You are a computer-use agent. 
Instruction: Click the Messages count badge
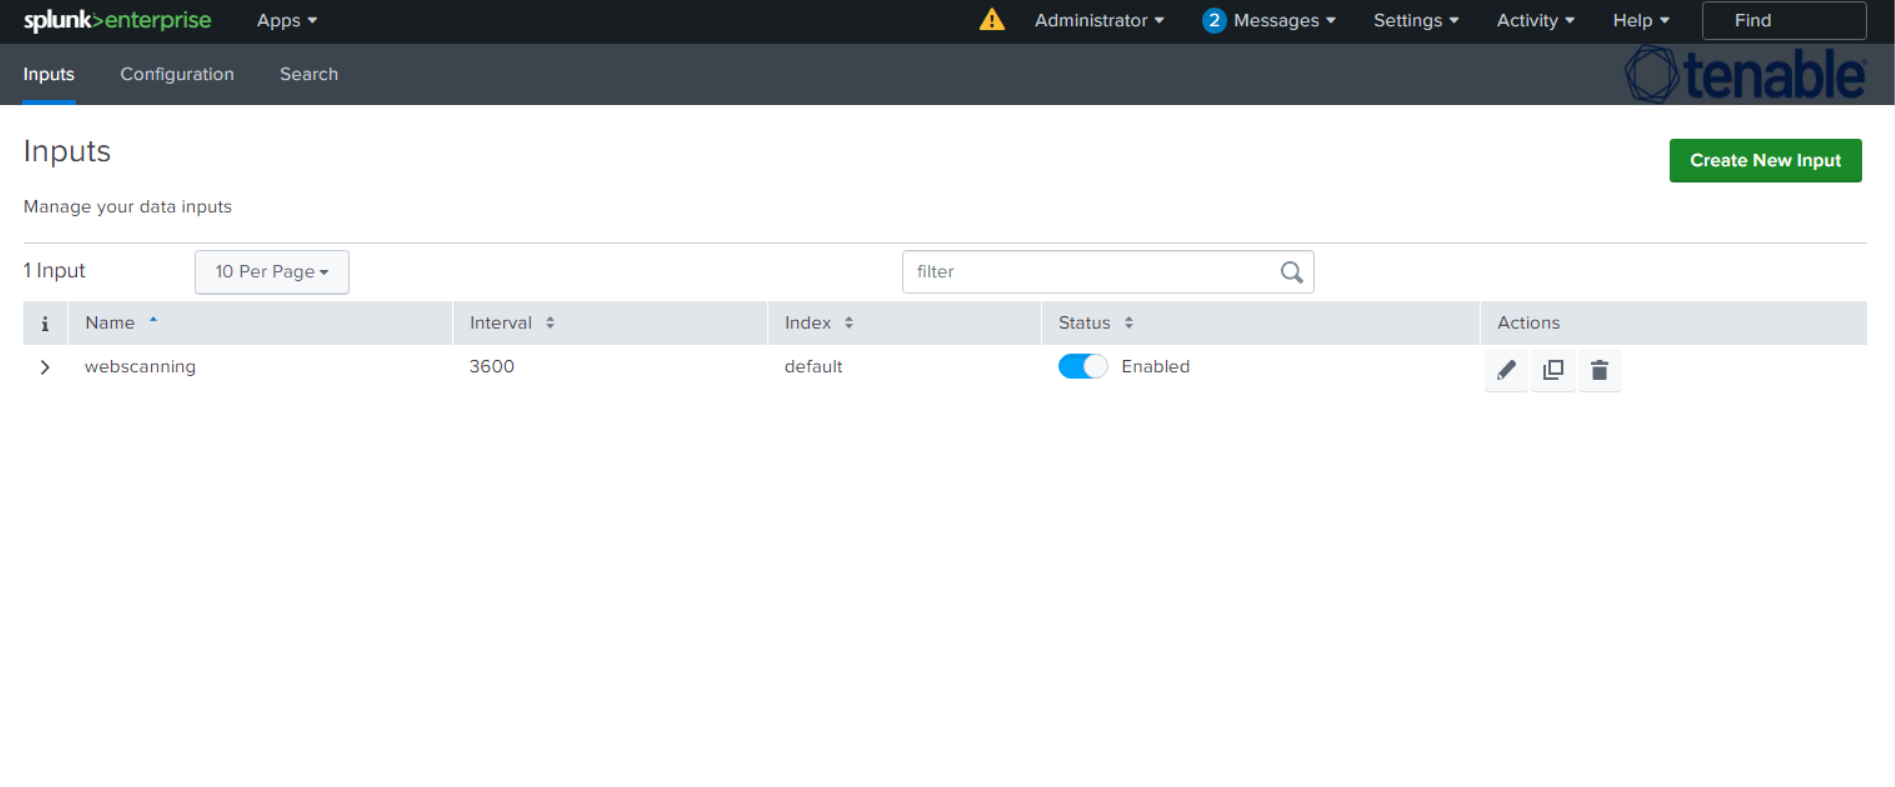click(x=1214, y=20)
